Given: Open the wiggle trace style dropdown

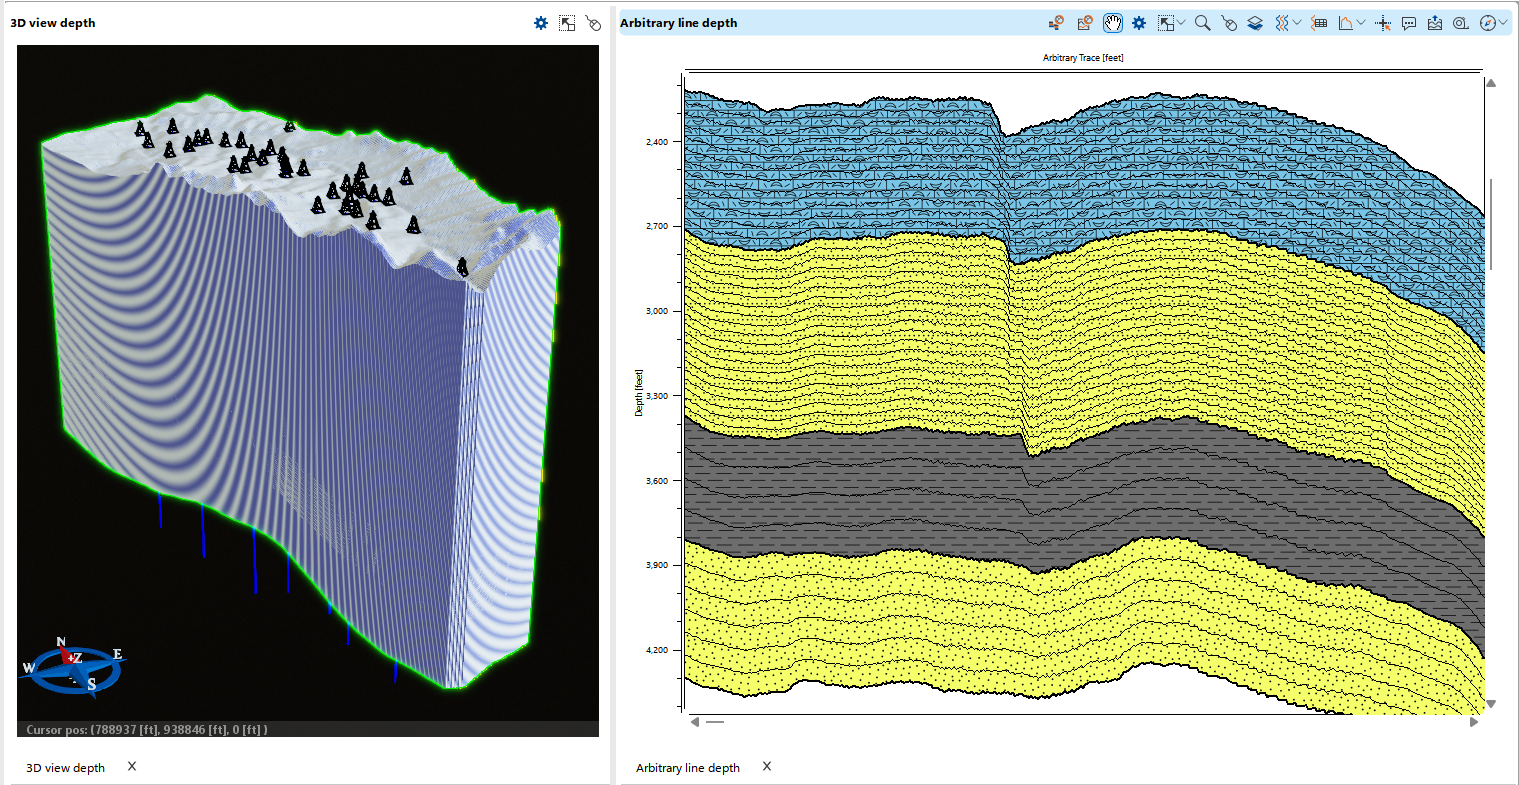Looking at the screenshot, I should pos(1297,22).
